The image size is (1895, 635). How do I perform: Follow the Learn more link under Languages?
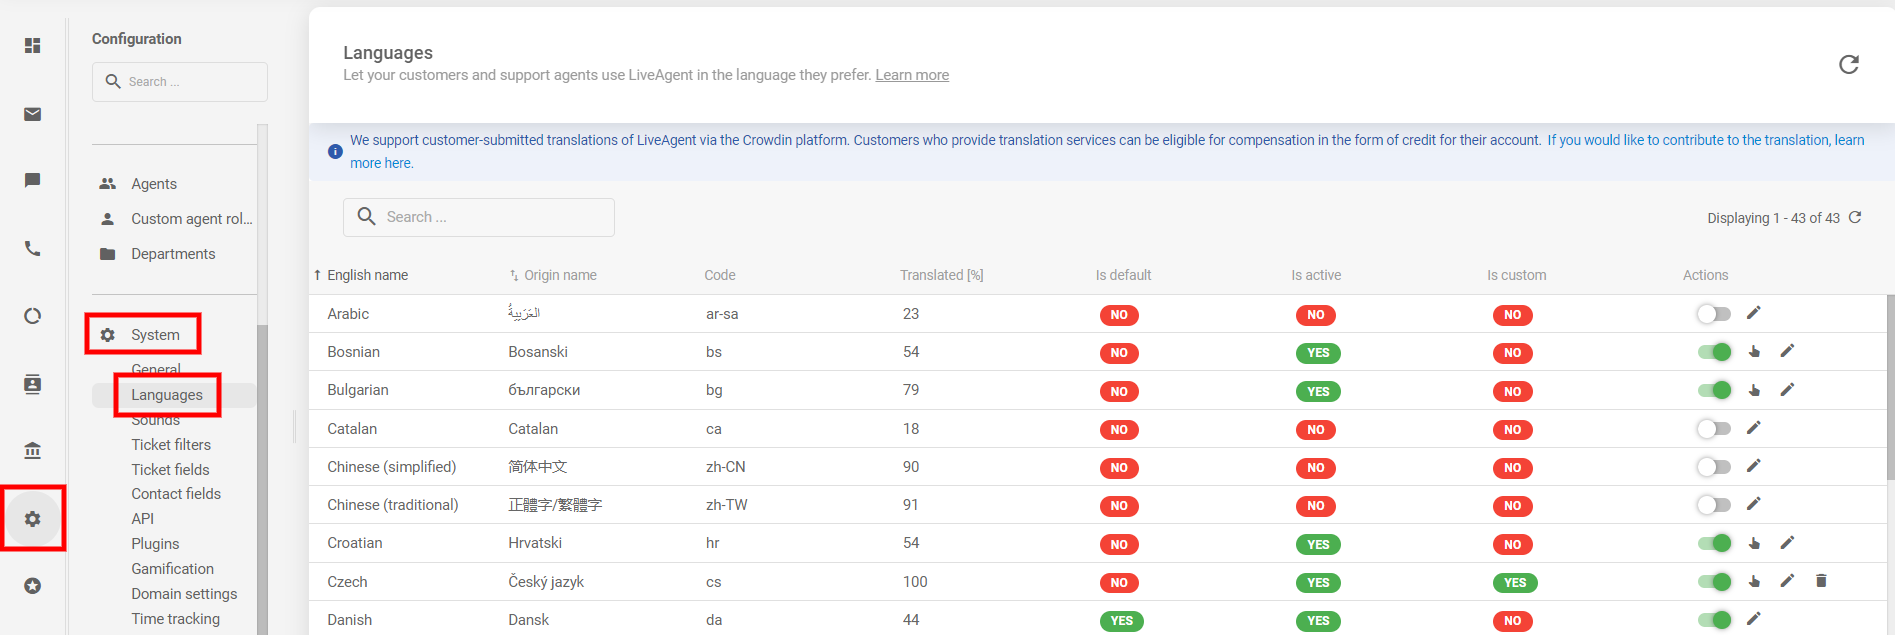(x=912, y=75)
